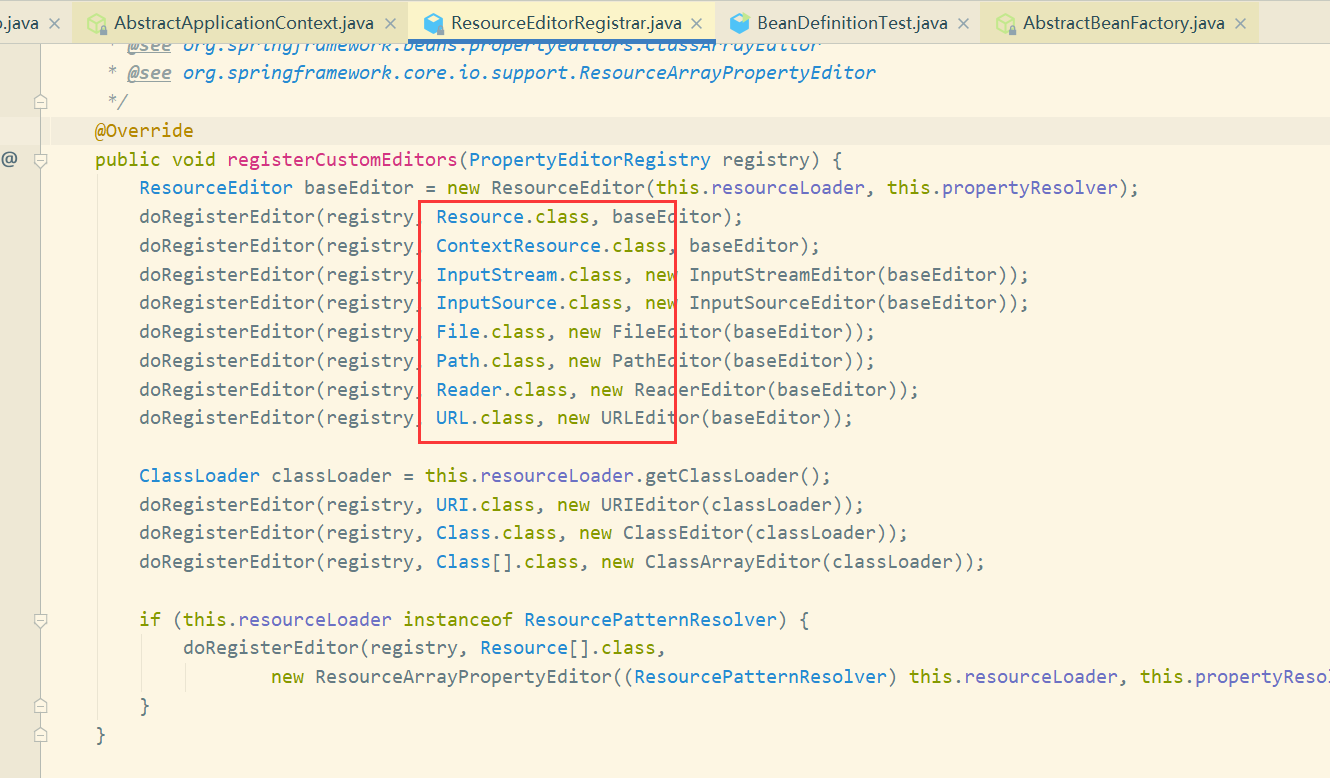Screen dimensions: 1330x778
Task: Click the ResourceEditorRegistrar.java class icon
Action: click(x=433, y=23)
